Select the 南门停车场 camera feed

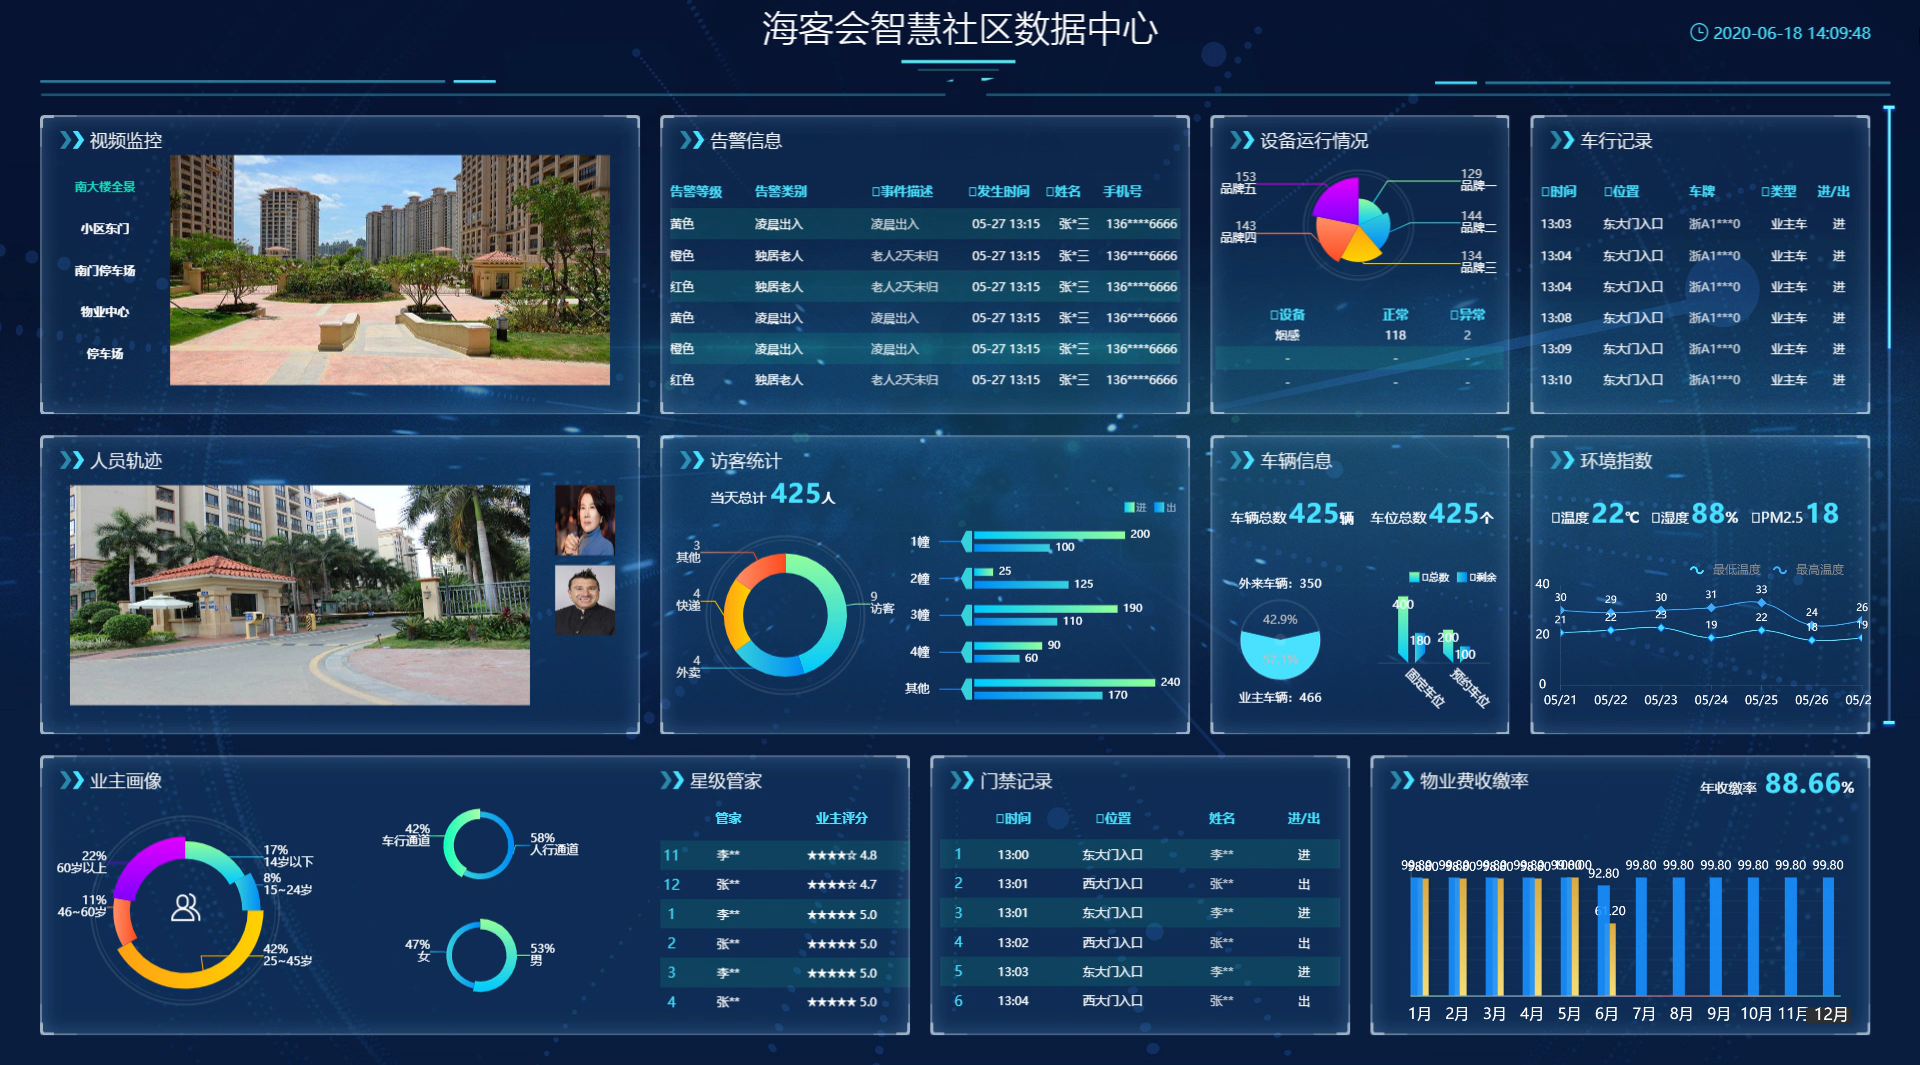click(105, 270)
